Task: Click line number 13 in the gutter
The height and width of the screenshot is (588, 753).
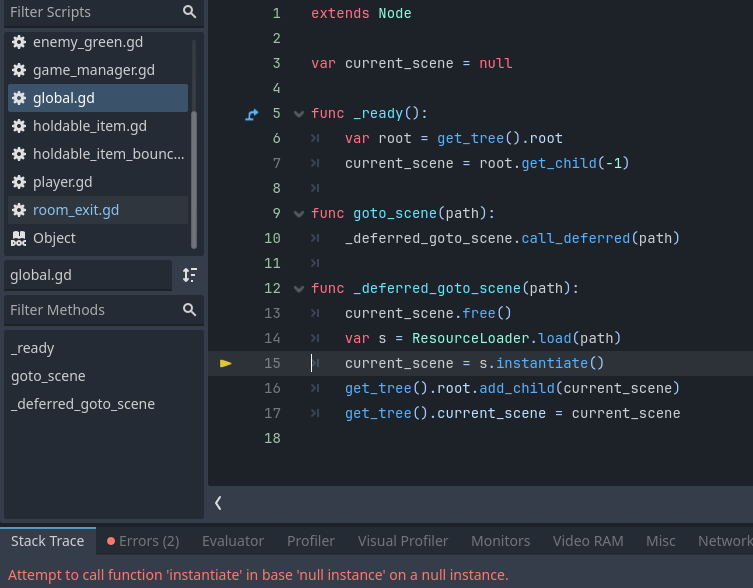Action: click(x=272, y=313)
